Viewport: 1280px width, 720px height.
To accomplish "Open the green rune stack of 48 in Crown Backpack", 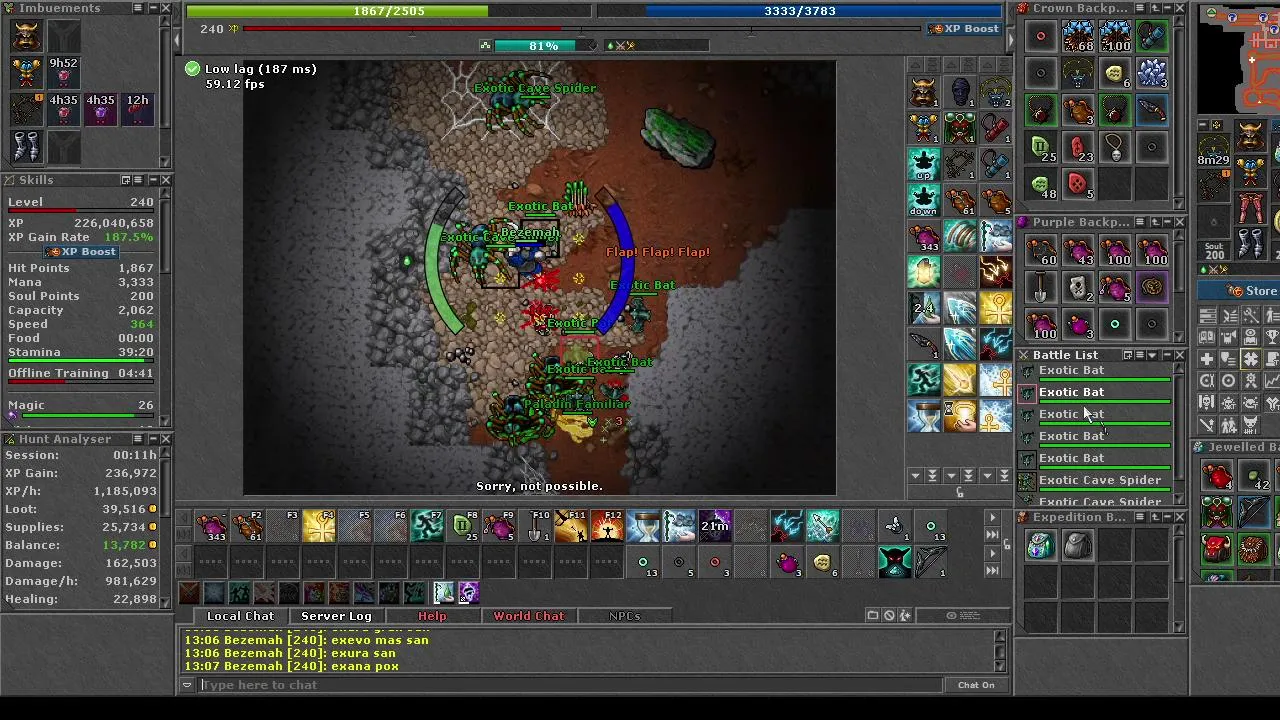I will 1041,185.
